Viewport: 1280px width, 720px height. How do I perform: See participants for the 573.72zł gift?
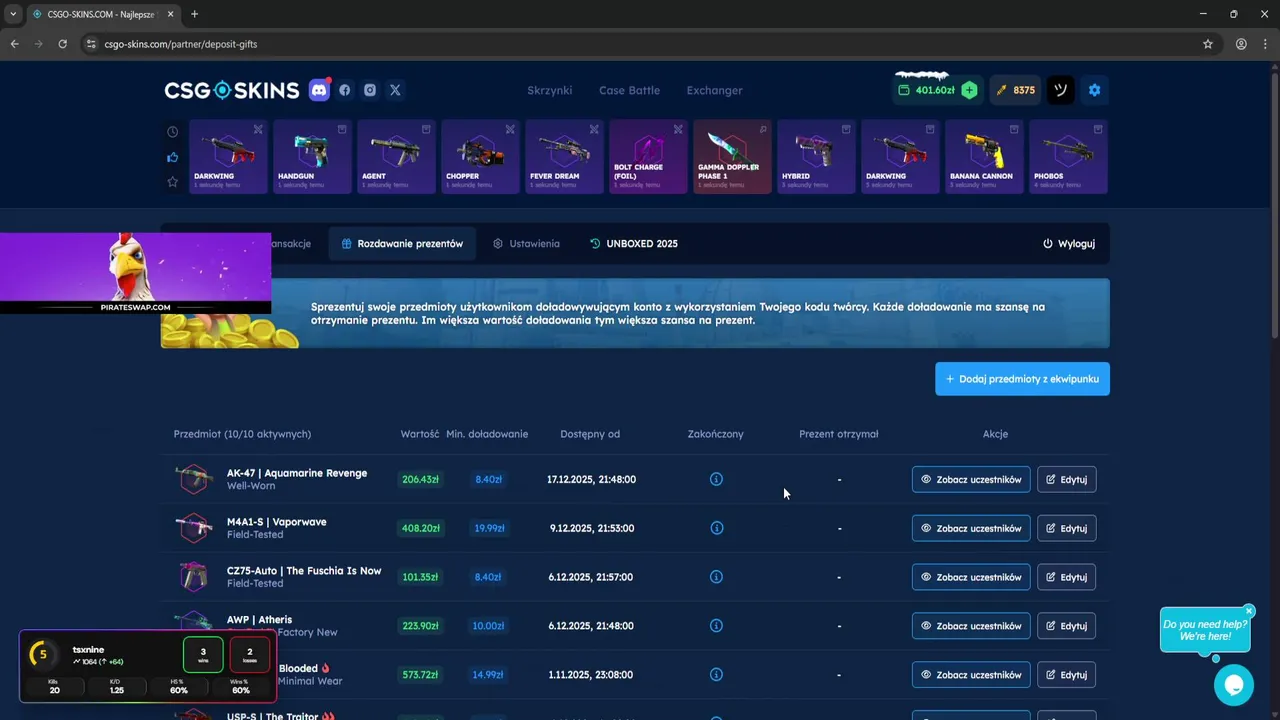[971, 675]
